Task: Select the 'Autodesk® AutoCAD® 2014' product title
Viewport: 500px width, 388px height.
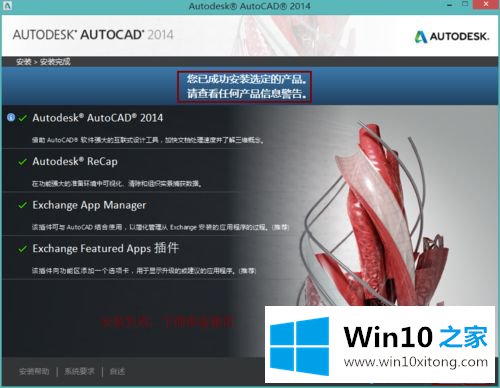Action: (98, 118)
